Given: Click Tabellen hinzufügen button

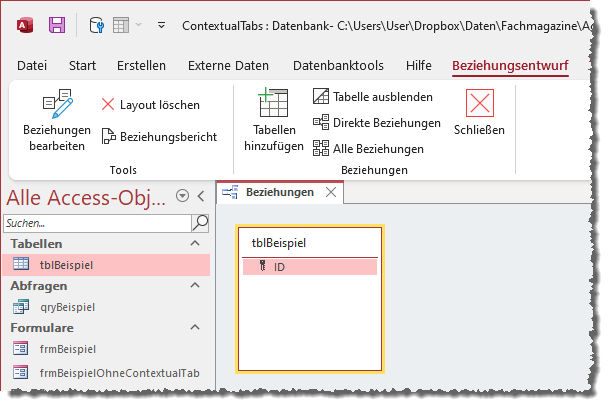Looking at the screenshot, I should coord(274,120).
